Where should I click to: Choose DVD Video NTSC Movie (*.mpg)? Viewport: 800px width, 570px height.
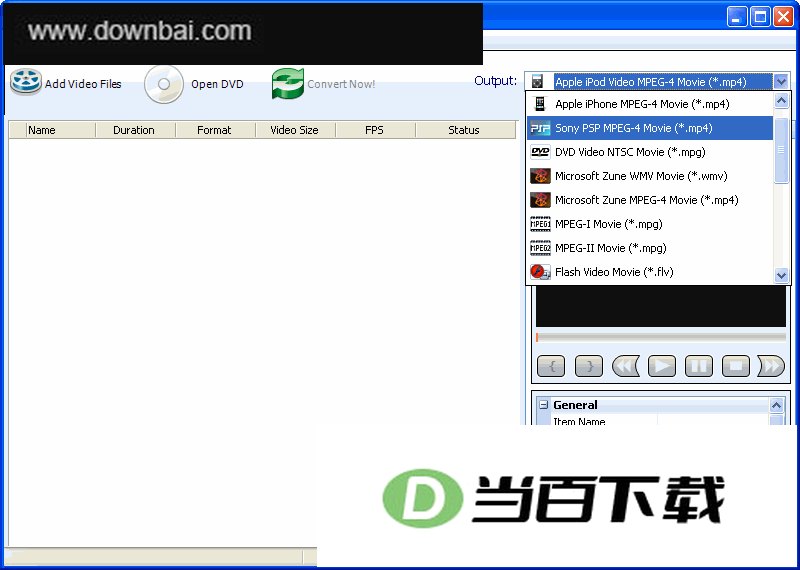tap(650, 152)
